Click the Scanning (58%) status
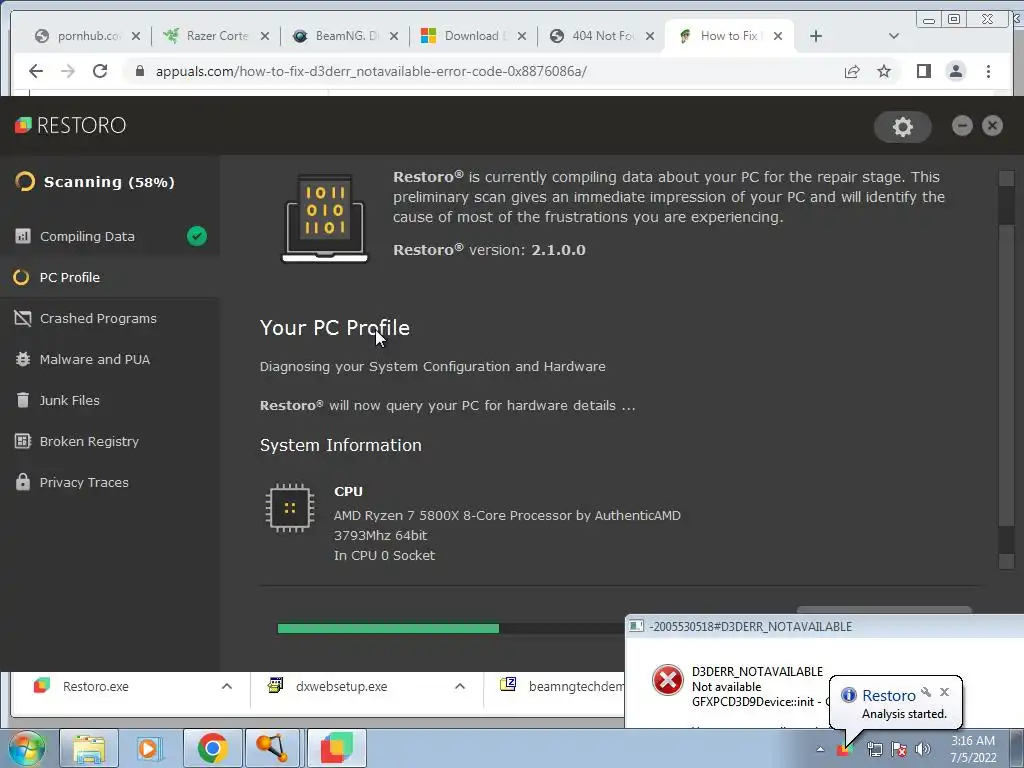The width and height of the screenshot is (1024, 768). point(95,182)
